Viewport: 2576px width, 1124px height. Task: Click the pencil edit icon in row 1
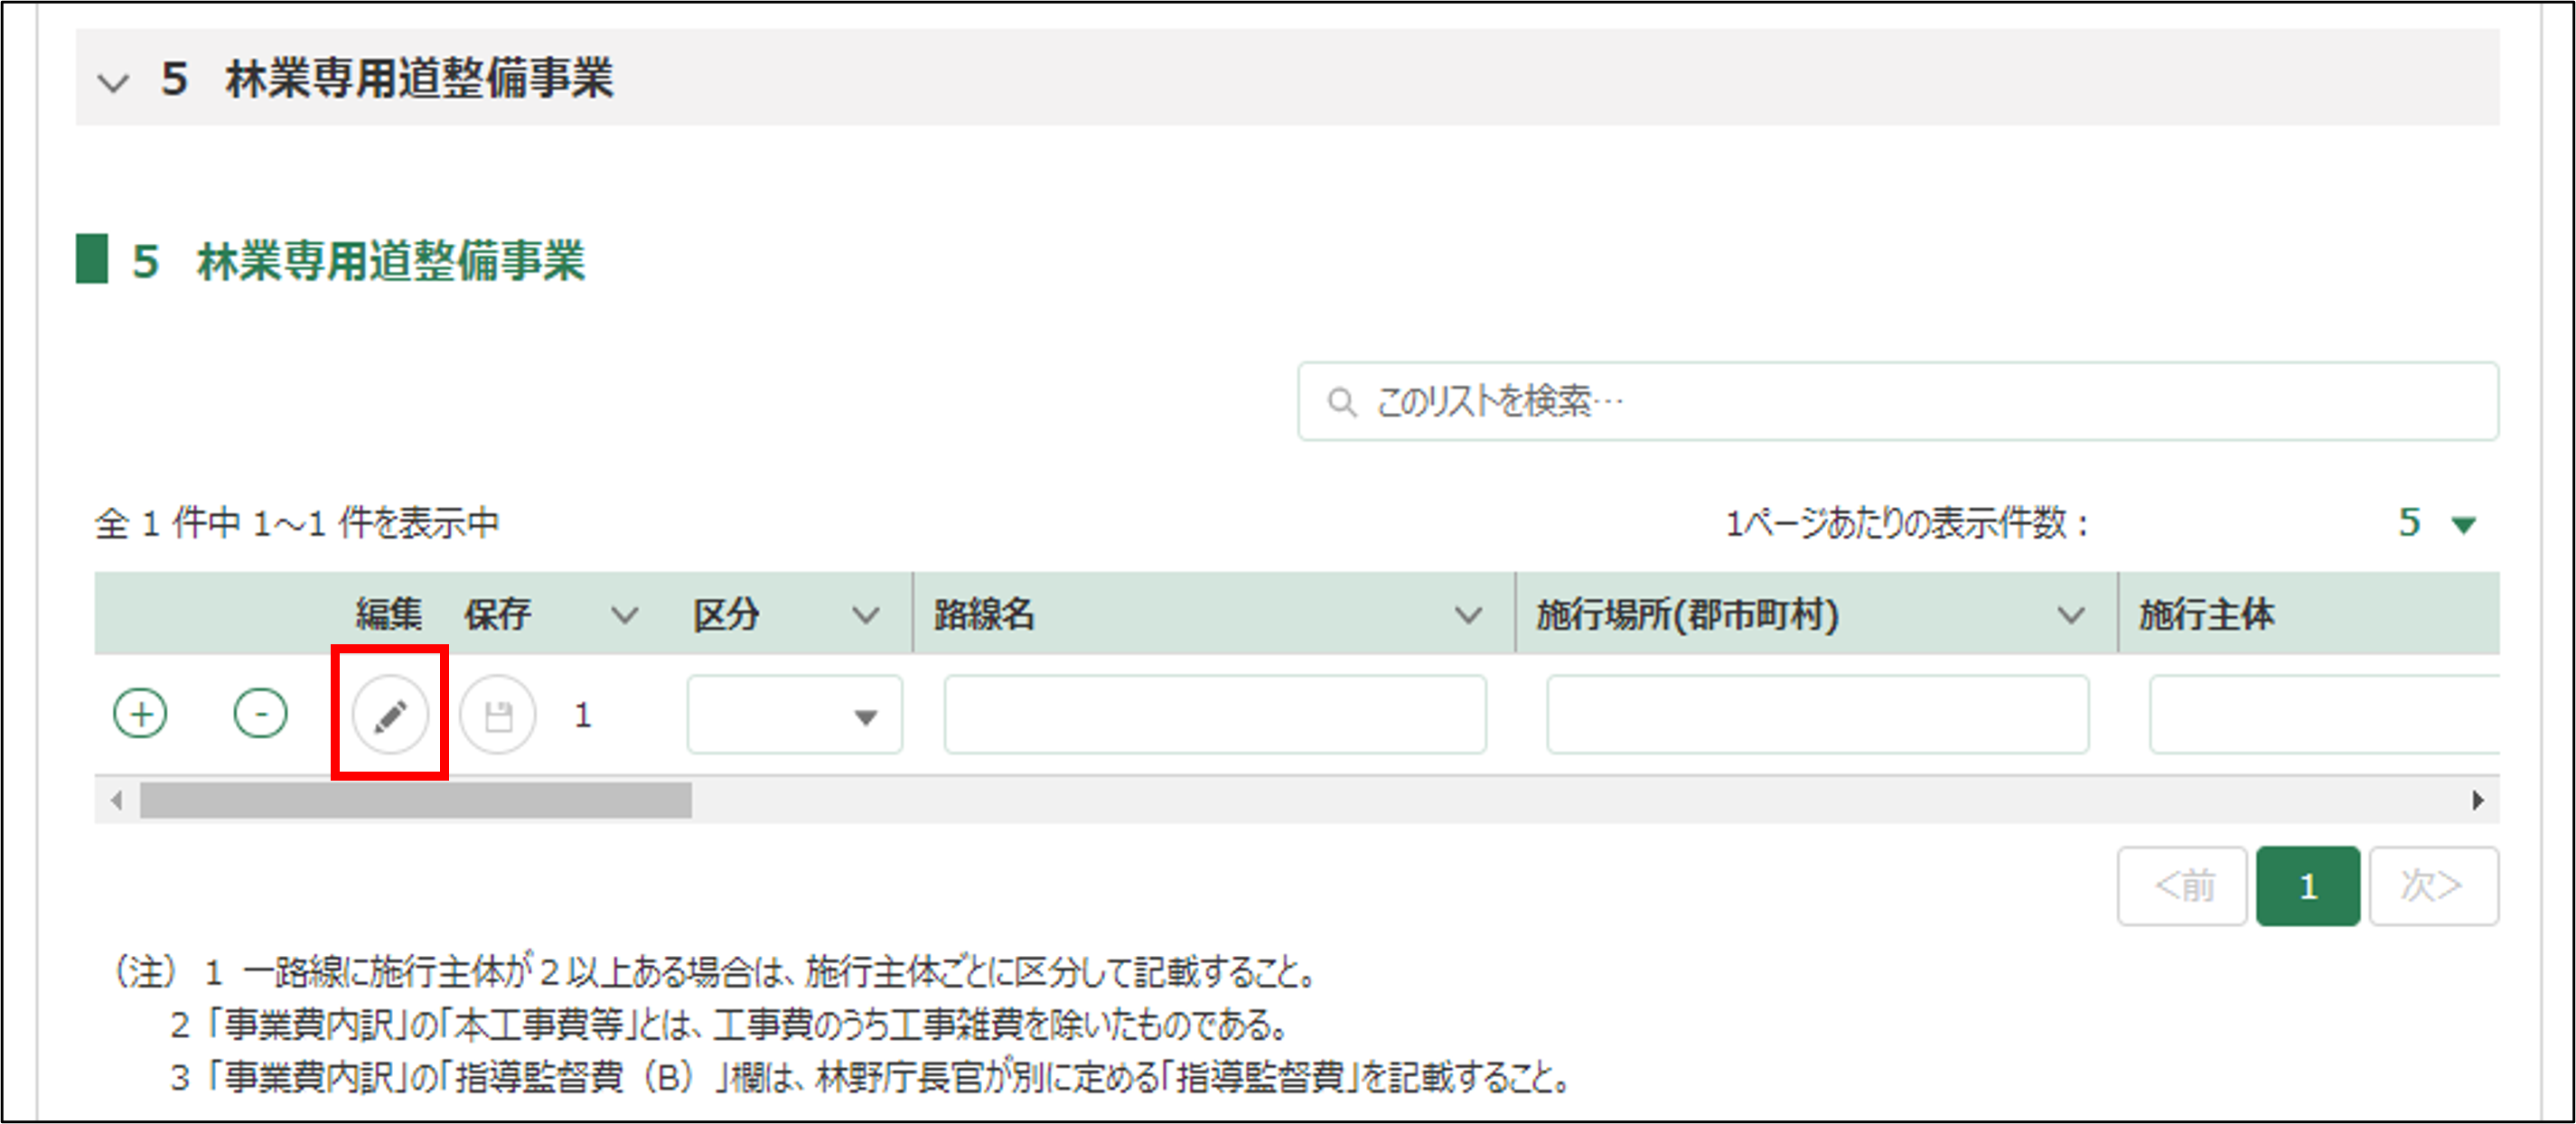[390, 715]
